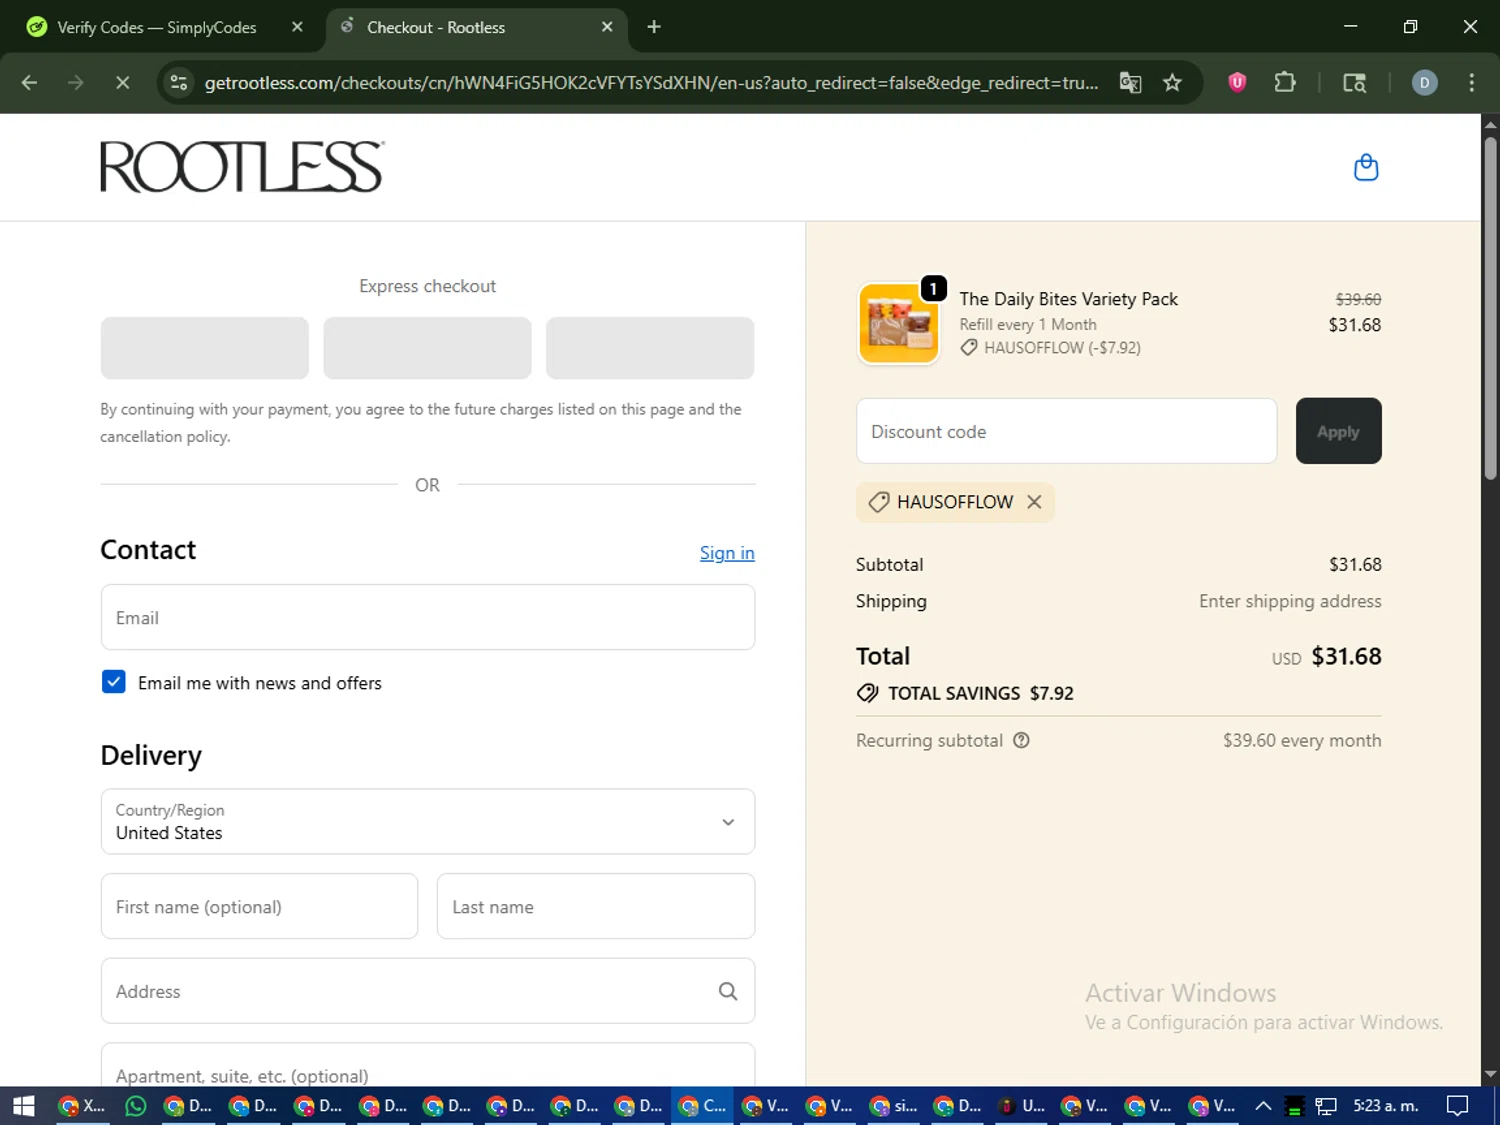Image resolution: width=1500 pixels, height=1125 pixels.
Task: Open a new browser tab
Action: tap(654, 27)
